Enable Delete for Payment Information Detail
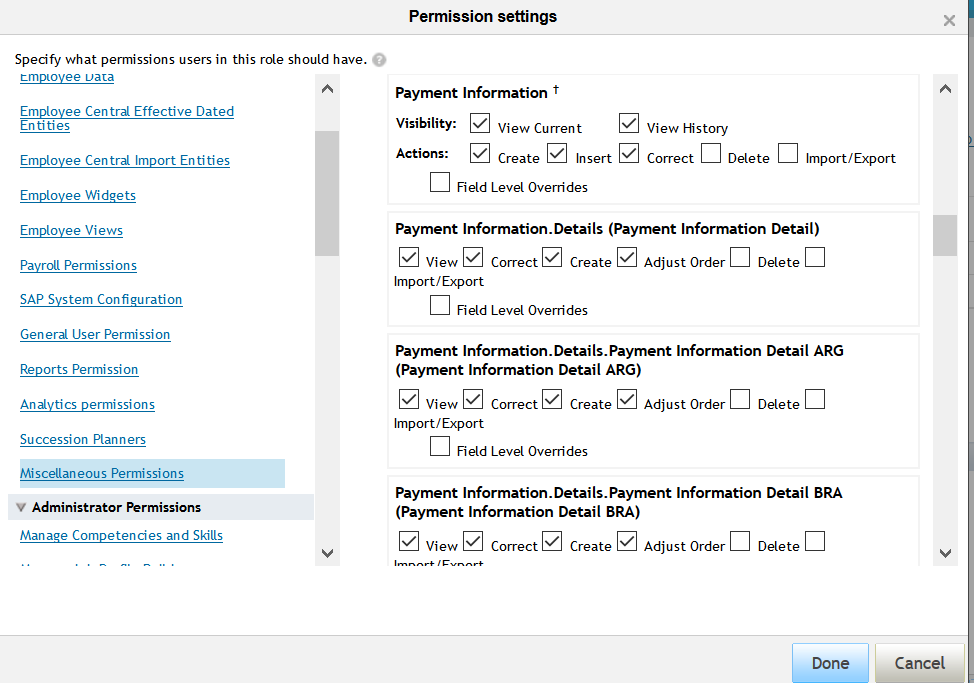This screenshot has height=683, width=974. click(740, 257)
